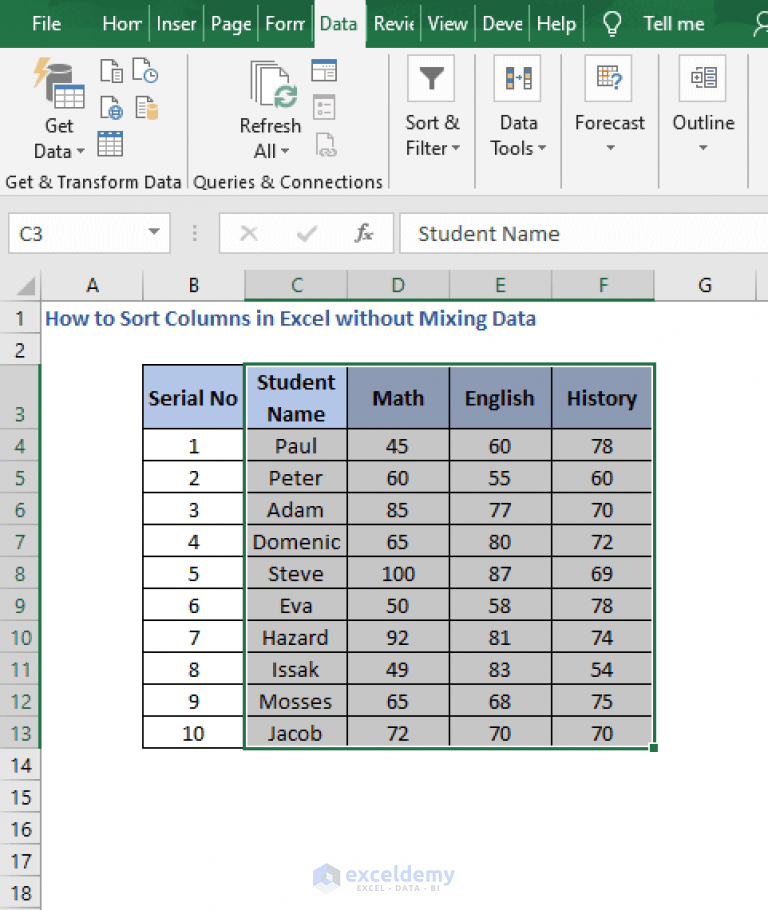Expand the Outline dropdown arrow
768x910 pixels.
(703, 148)
